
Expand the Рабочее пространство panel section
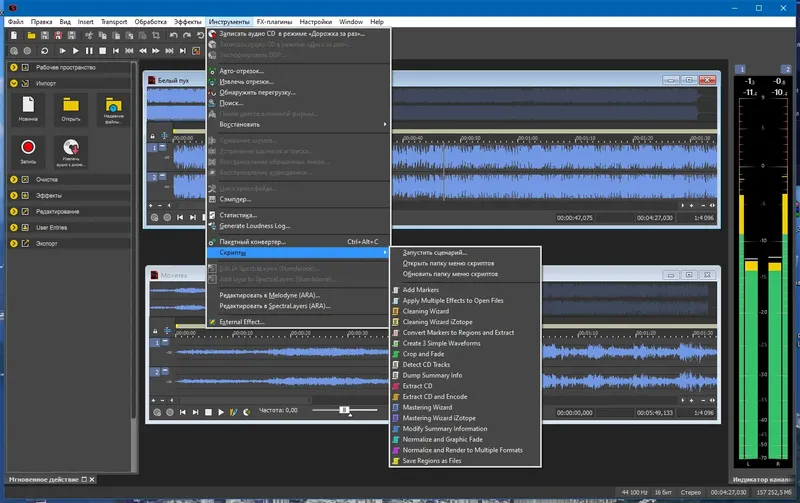pyautogui.click(x=14, y=67)
